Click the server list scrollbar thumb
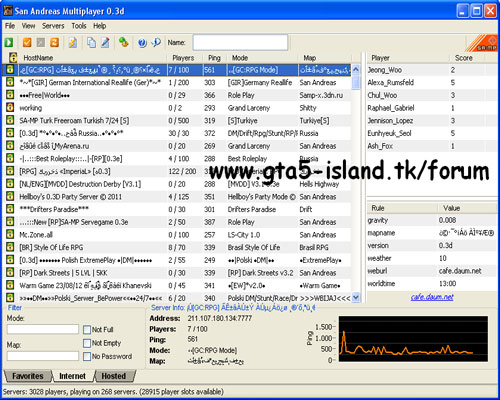This screenshot has width=500, height=400. (x=356, y=82)
